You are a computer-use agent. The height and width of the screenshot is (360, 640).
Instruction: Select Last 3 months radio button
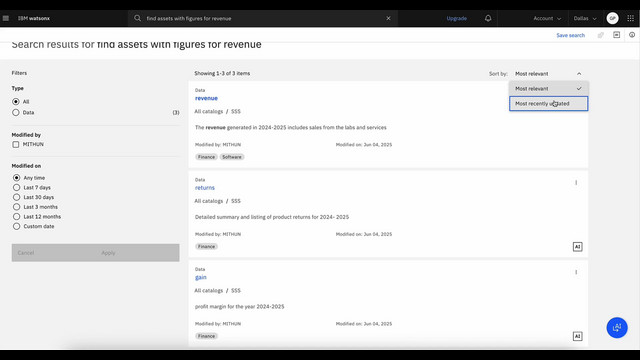tap(16, 207)
